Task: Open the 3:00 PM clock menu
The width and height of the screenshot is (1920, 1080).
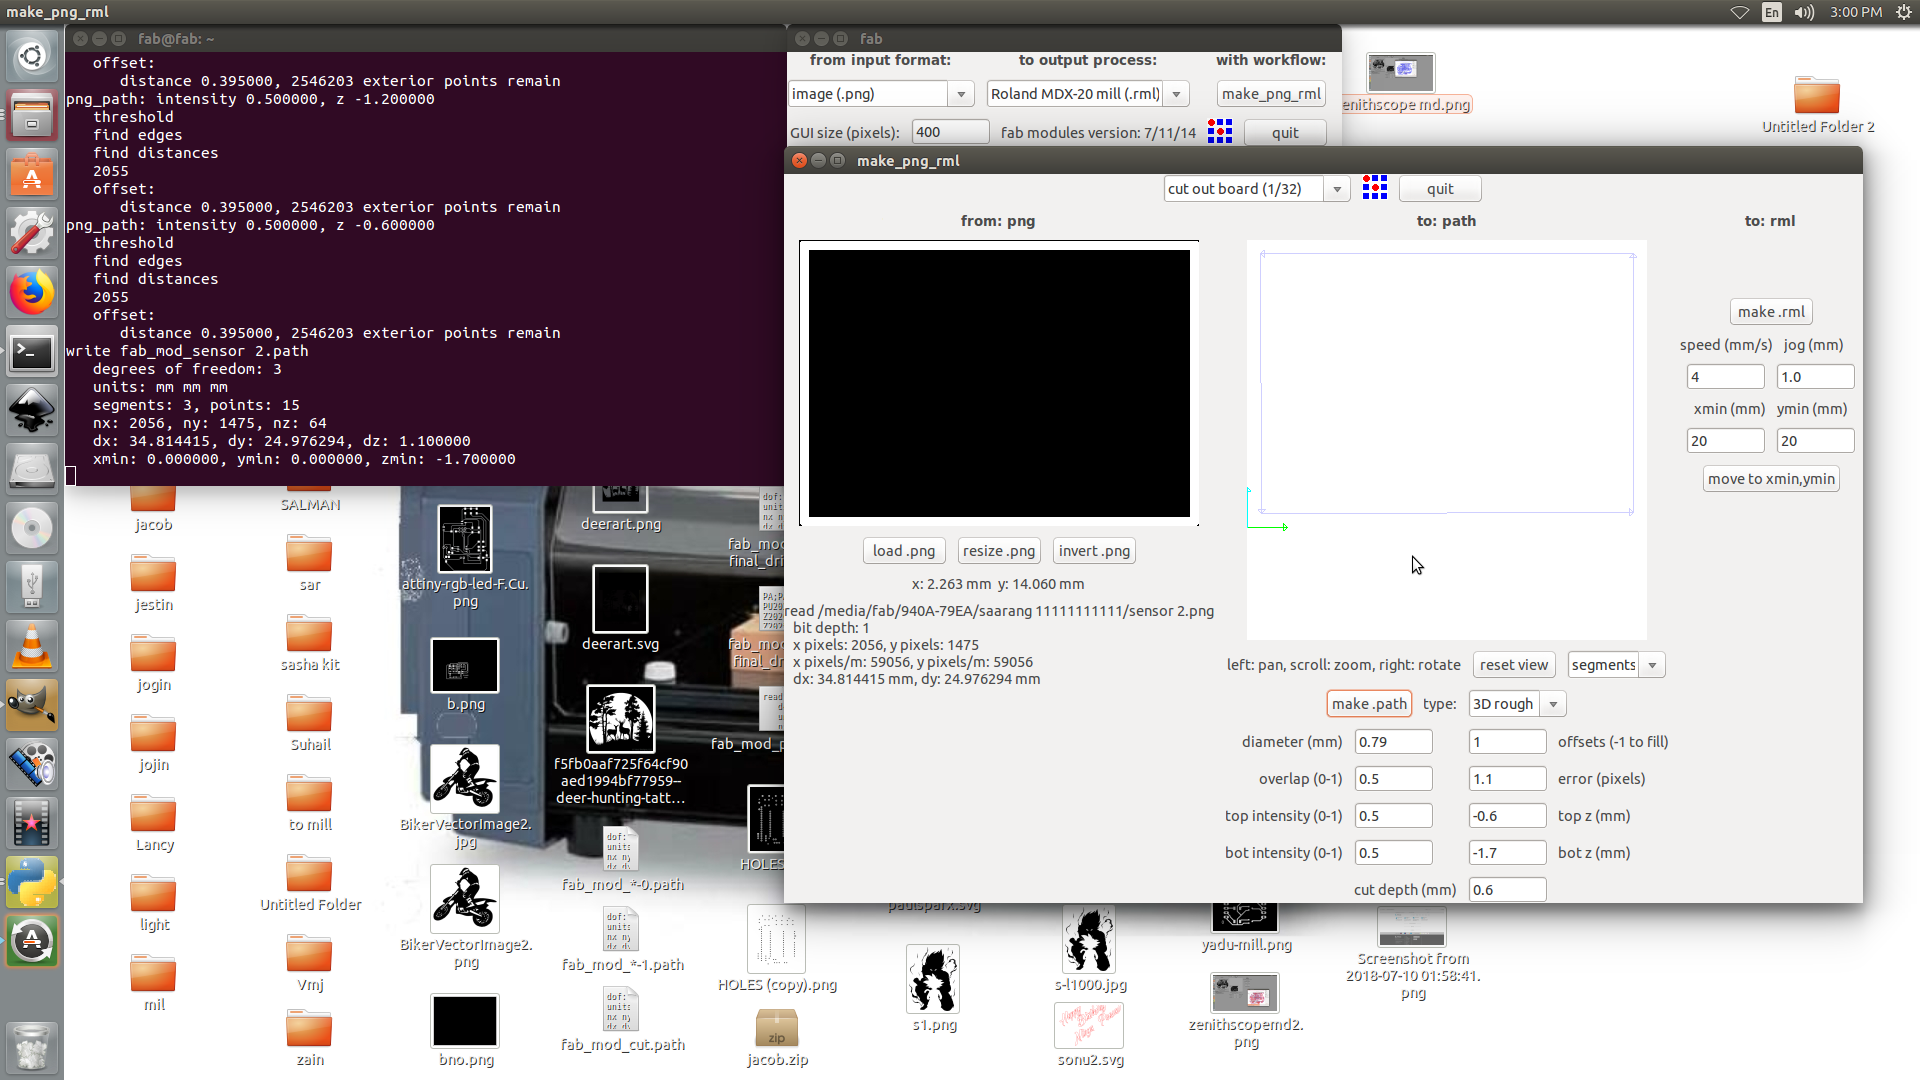Action: click(x=1856, y=12)
